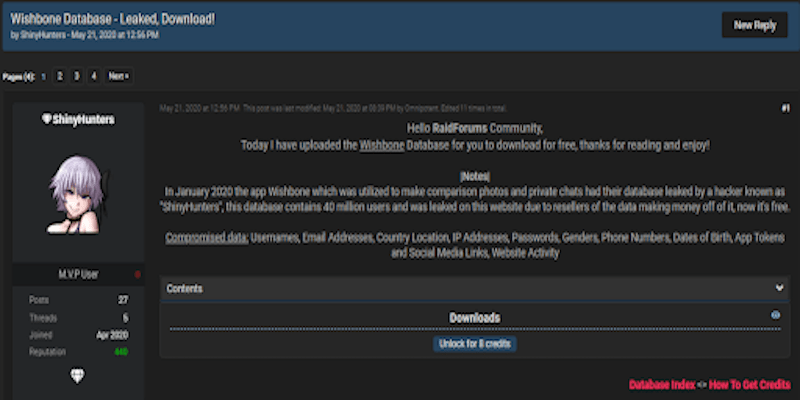
Task: Click the Posts count 27
Action: point(123,300)
